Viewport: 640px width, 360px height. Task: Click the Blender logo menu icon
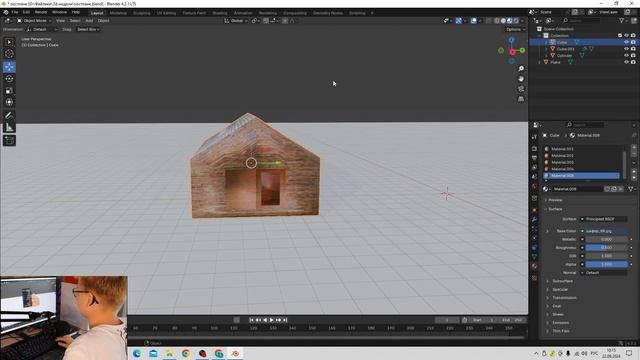(6, 12)
